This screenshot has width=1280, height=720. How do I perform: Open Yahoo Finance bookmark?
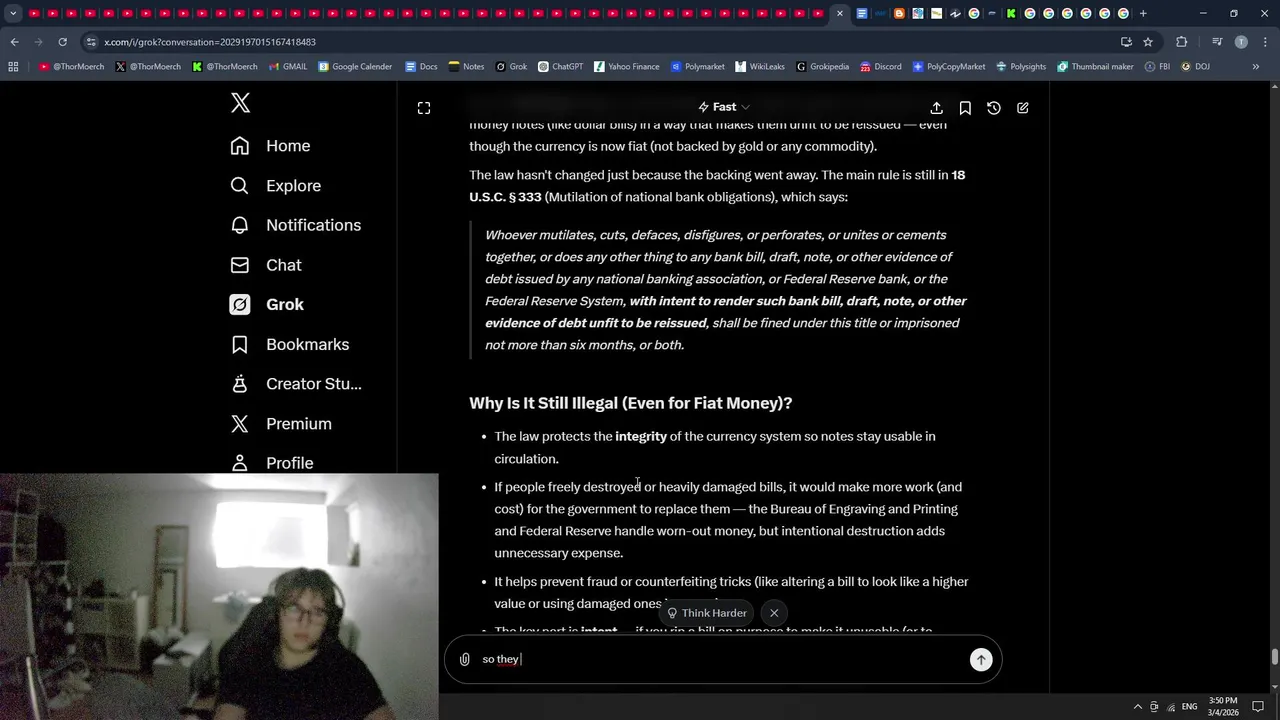click(x=626, y=67)
